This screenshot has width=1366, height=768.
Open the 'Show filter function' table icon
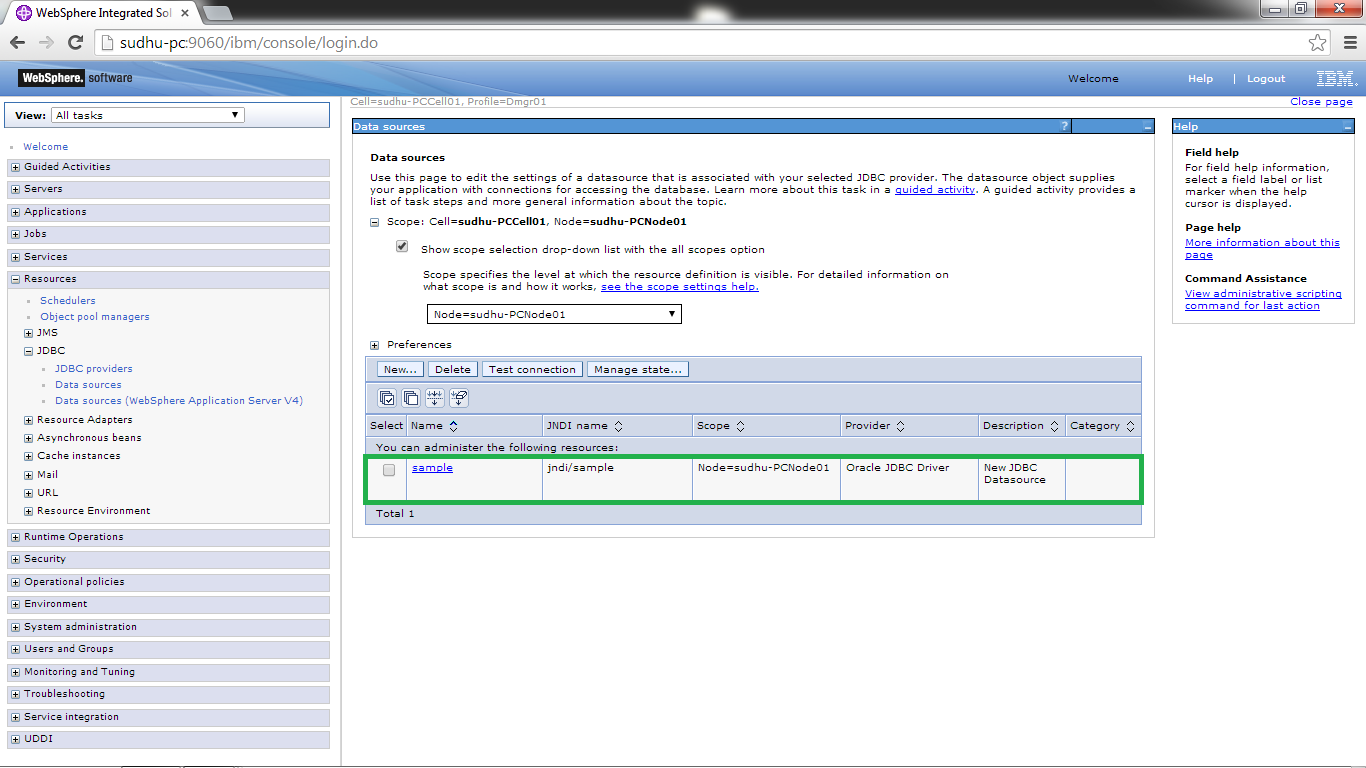click(x=434, y=397)
